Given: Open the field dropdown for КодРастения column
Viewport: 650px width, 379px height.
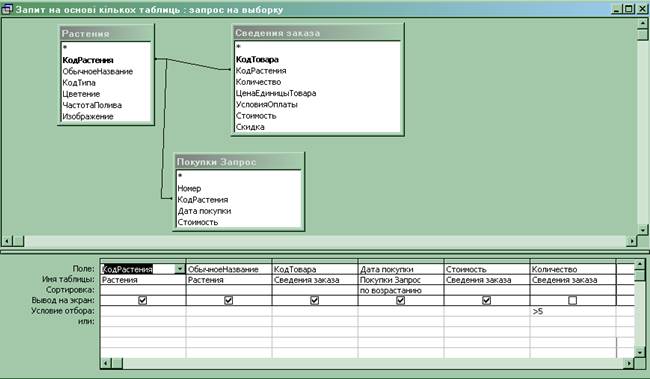Looking at the screenshot, I should coord(179,269).
